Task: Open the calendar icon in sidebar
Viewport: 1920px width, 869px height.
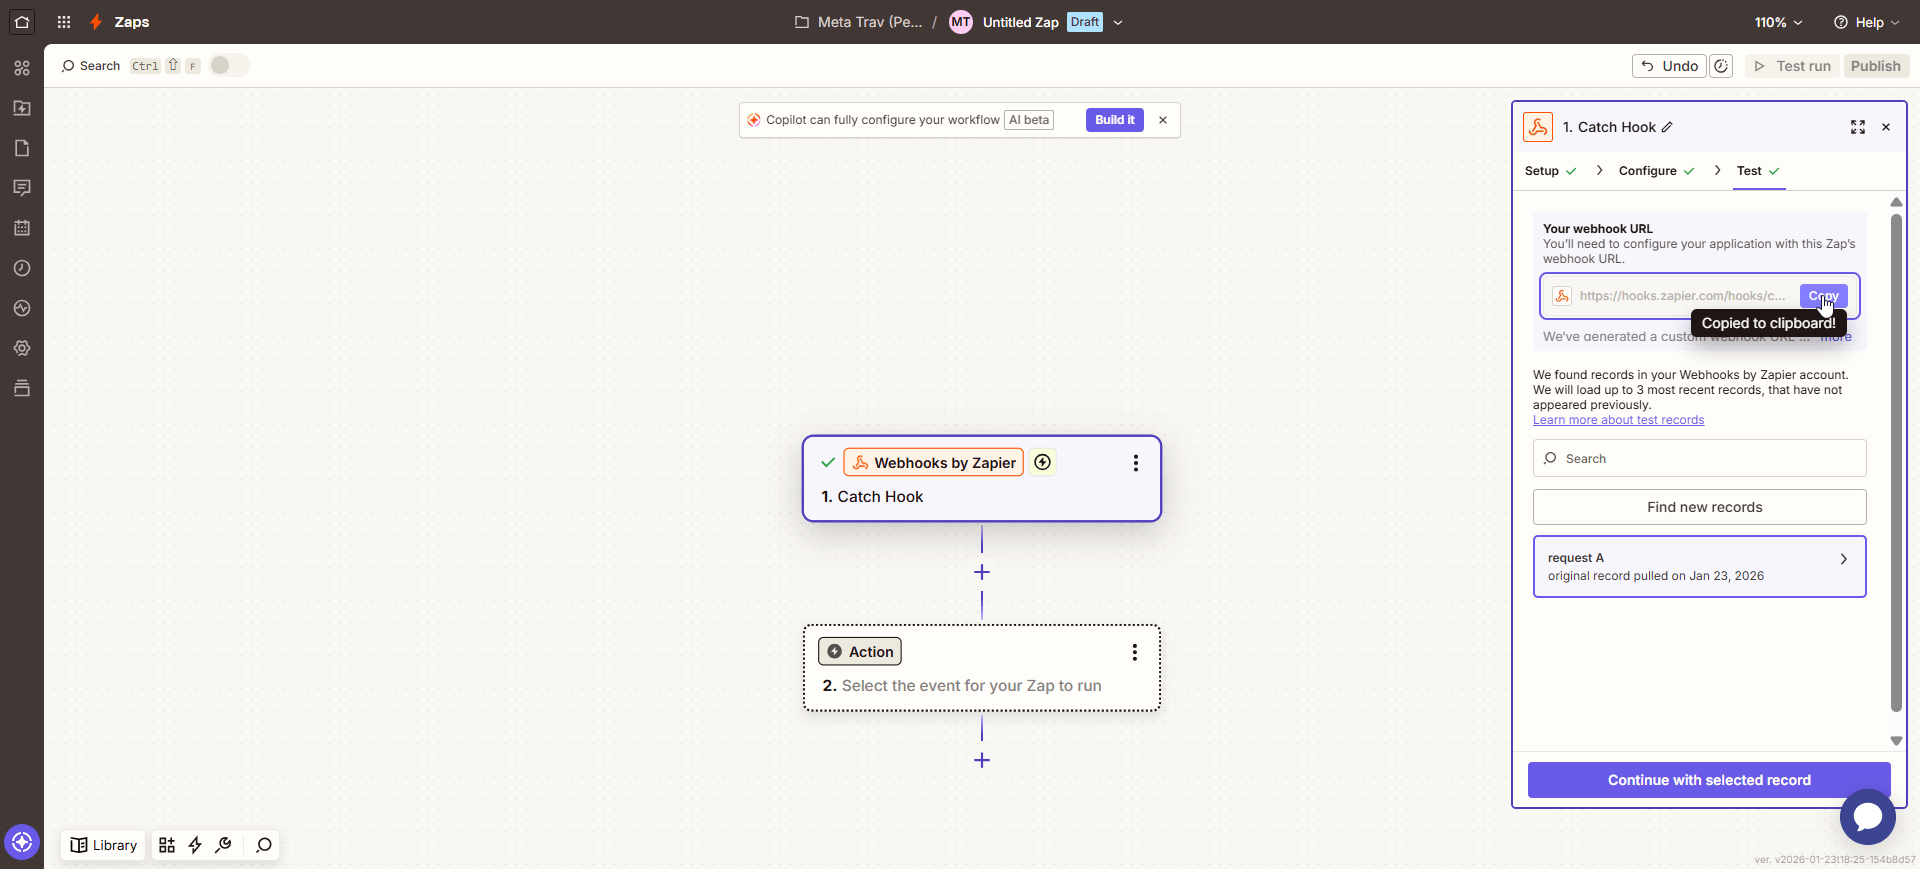Action: (22, 228)
